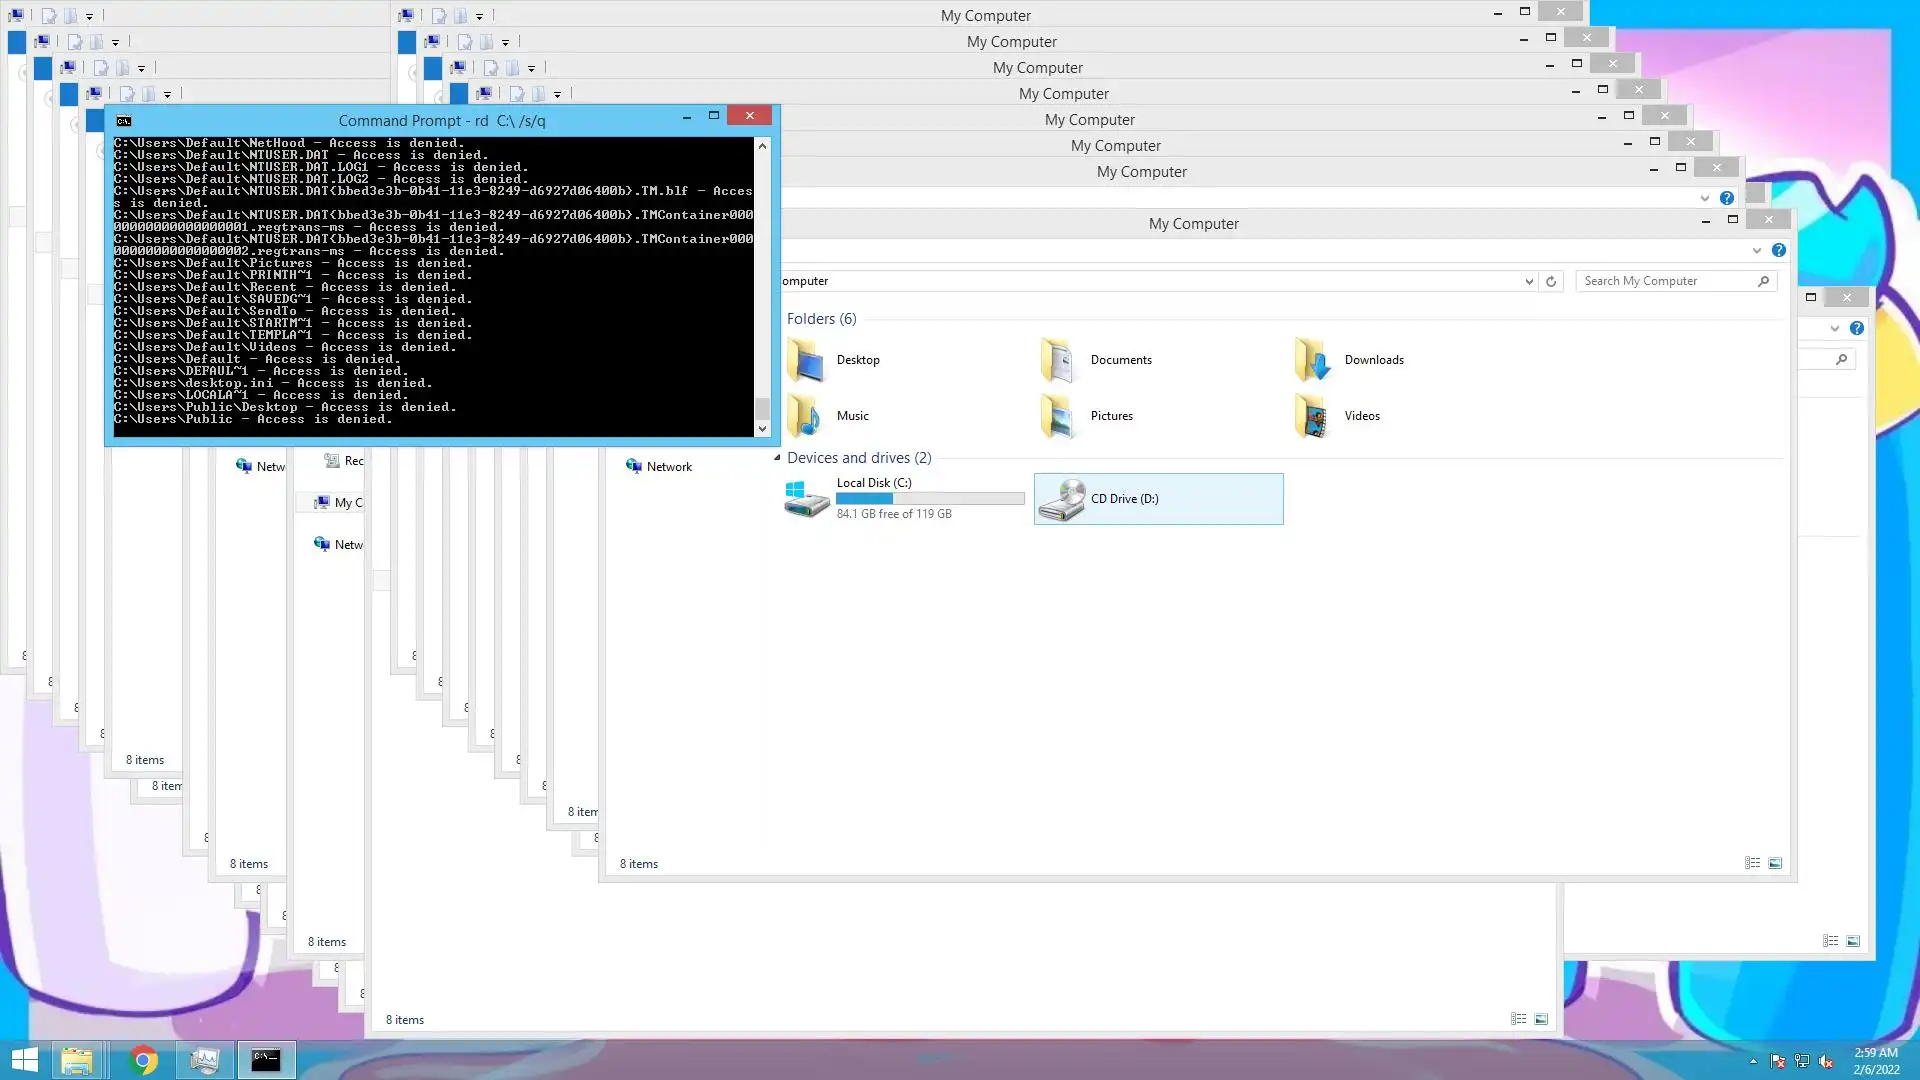1920x1080 pixels.
Task: Expand the ribbon with the chevron
Action: pyautogui.click(x=1756, y=250)
